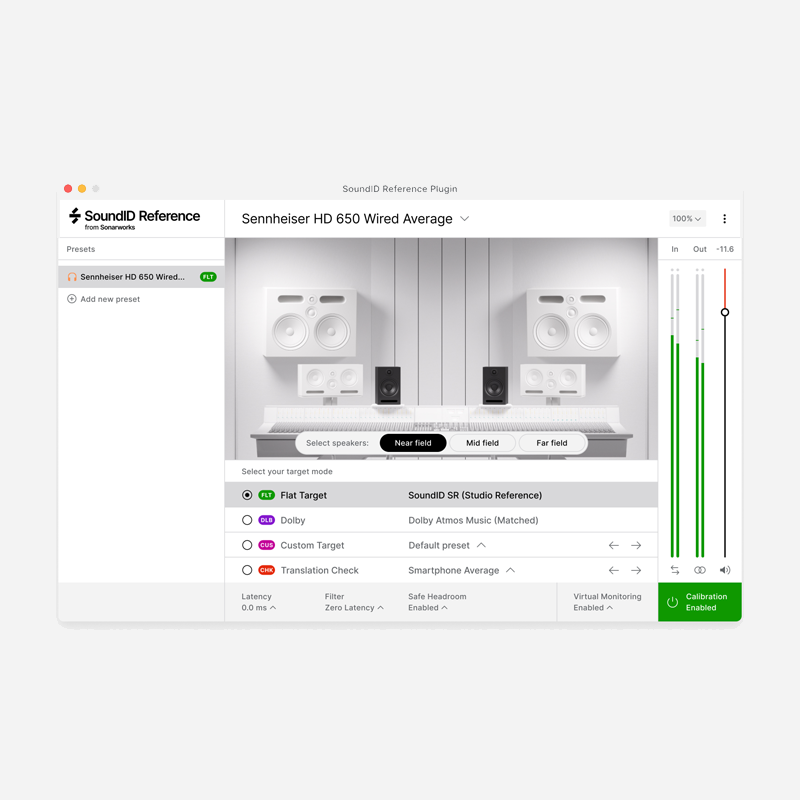Click the purple DLB badge next to Dolby

click(x=267, y=520)
